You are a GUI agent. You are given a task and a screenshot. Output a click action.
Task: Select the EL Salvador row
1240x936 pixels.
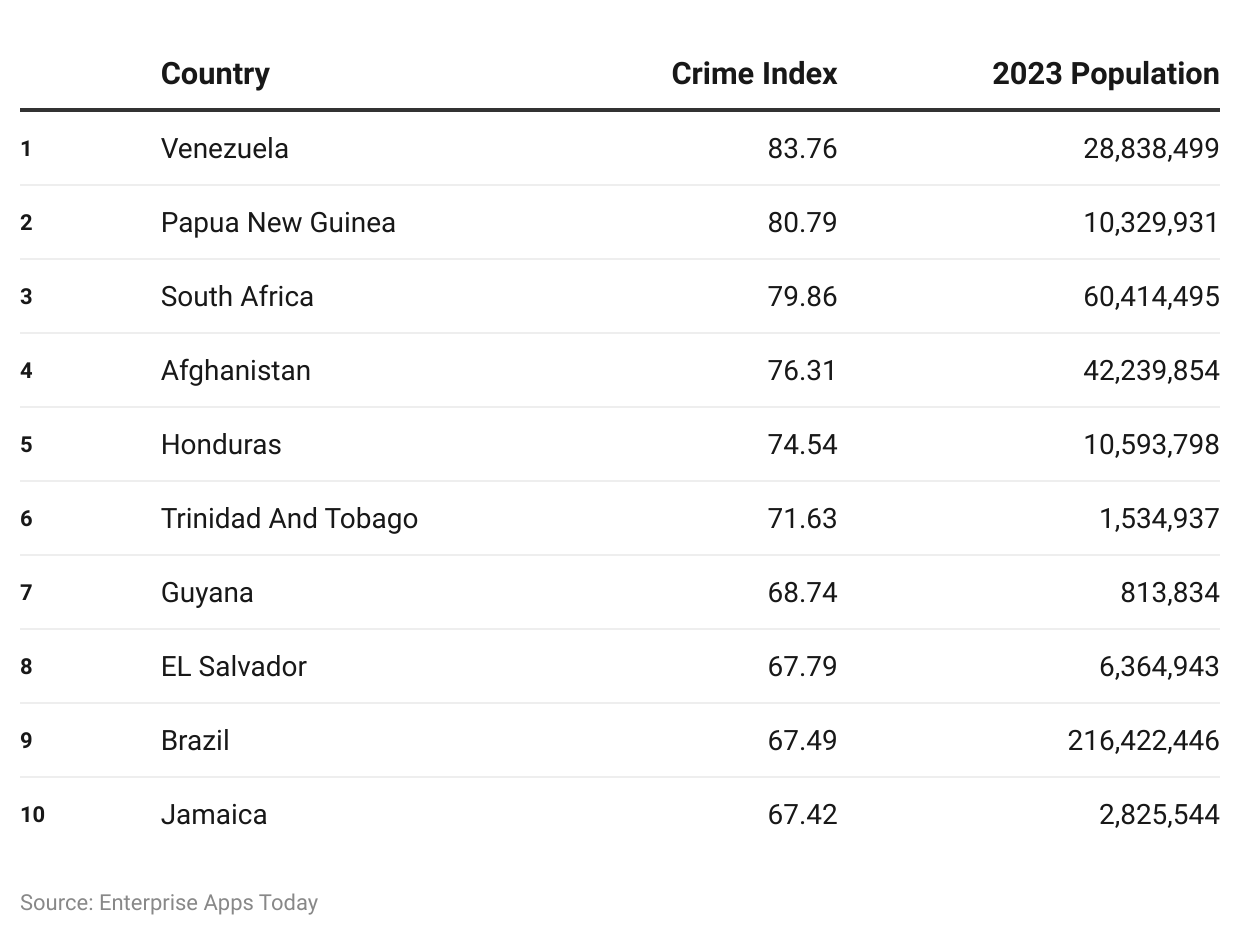coord(620,666)
